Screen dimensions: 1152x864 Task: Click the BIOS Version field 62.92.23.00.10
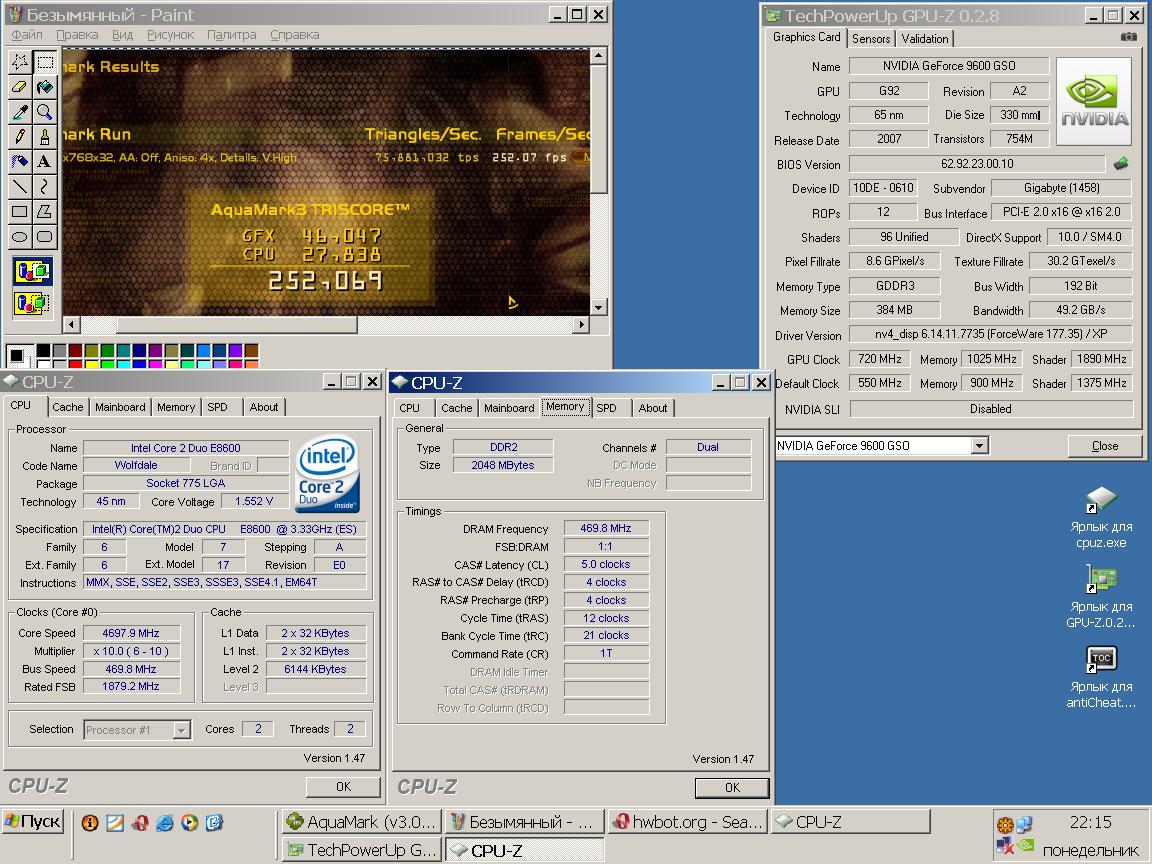976,164
